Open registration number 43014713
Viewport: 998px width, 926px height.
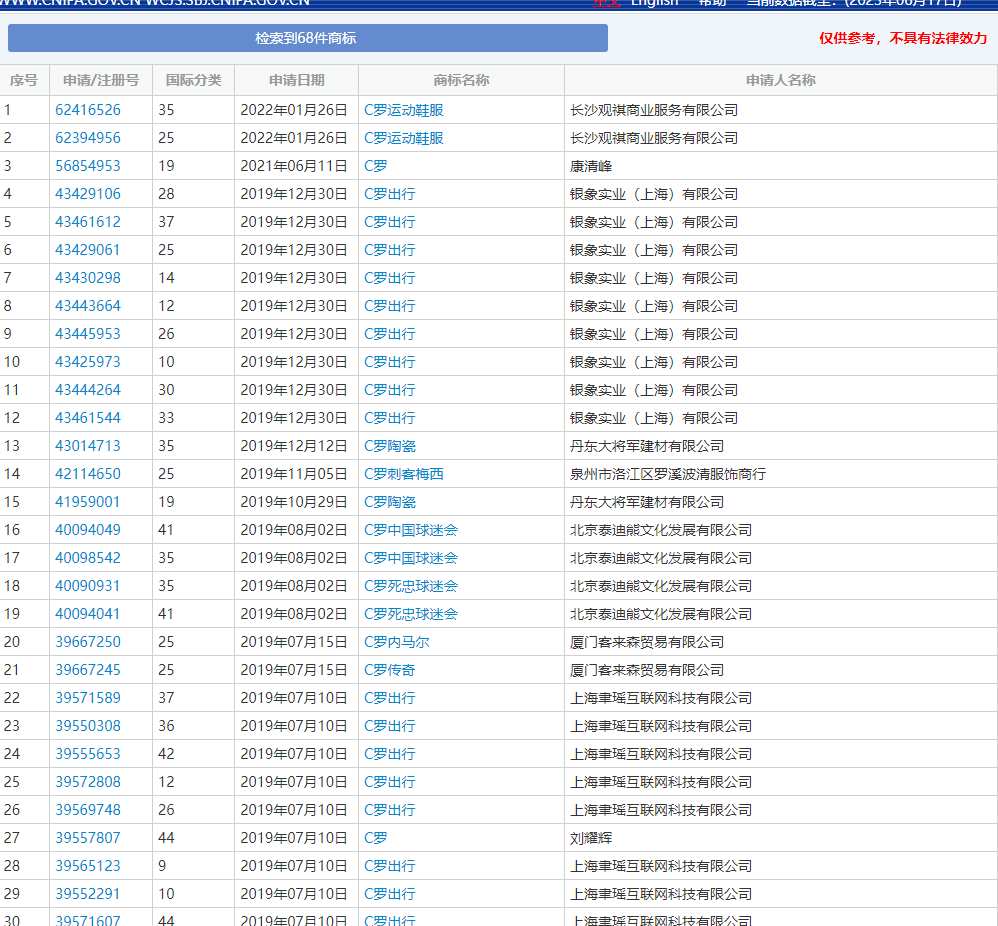tap(88, 446)
